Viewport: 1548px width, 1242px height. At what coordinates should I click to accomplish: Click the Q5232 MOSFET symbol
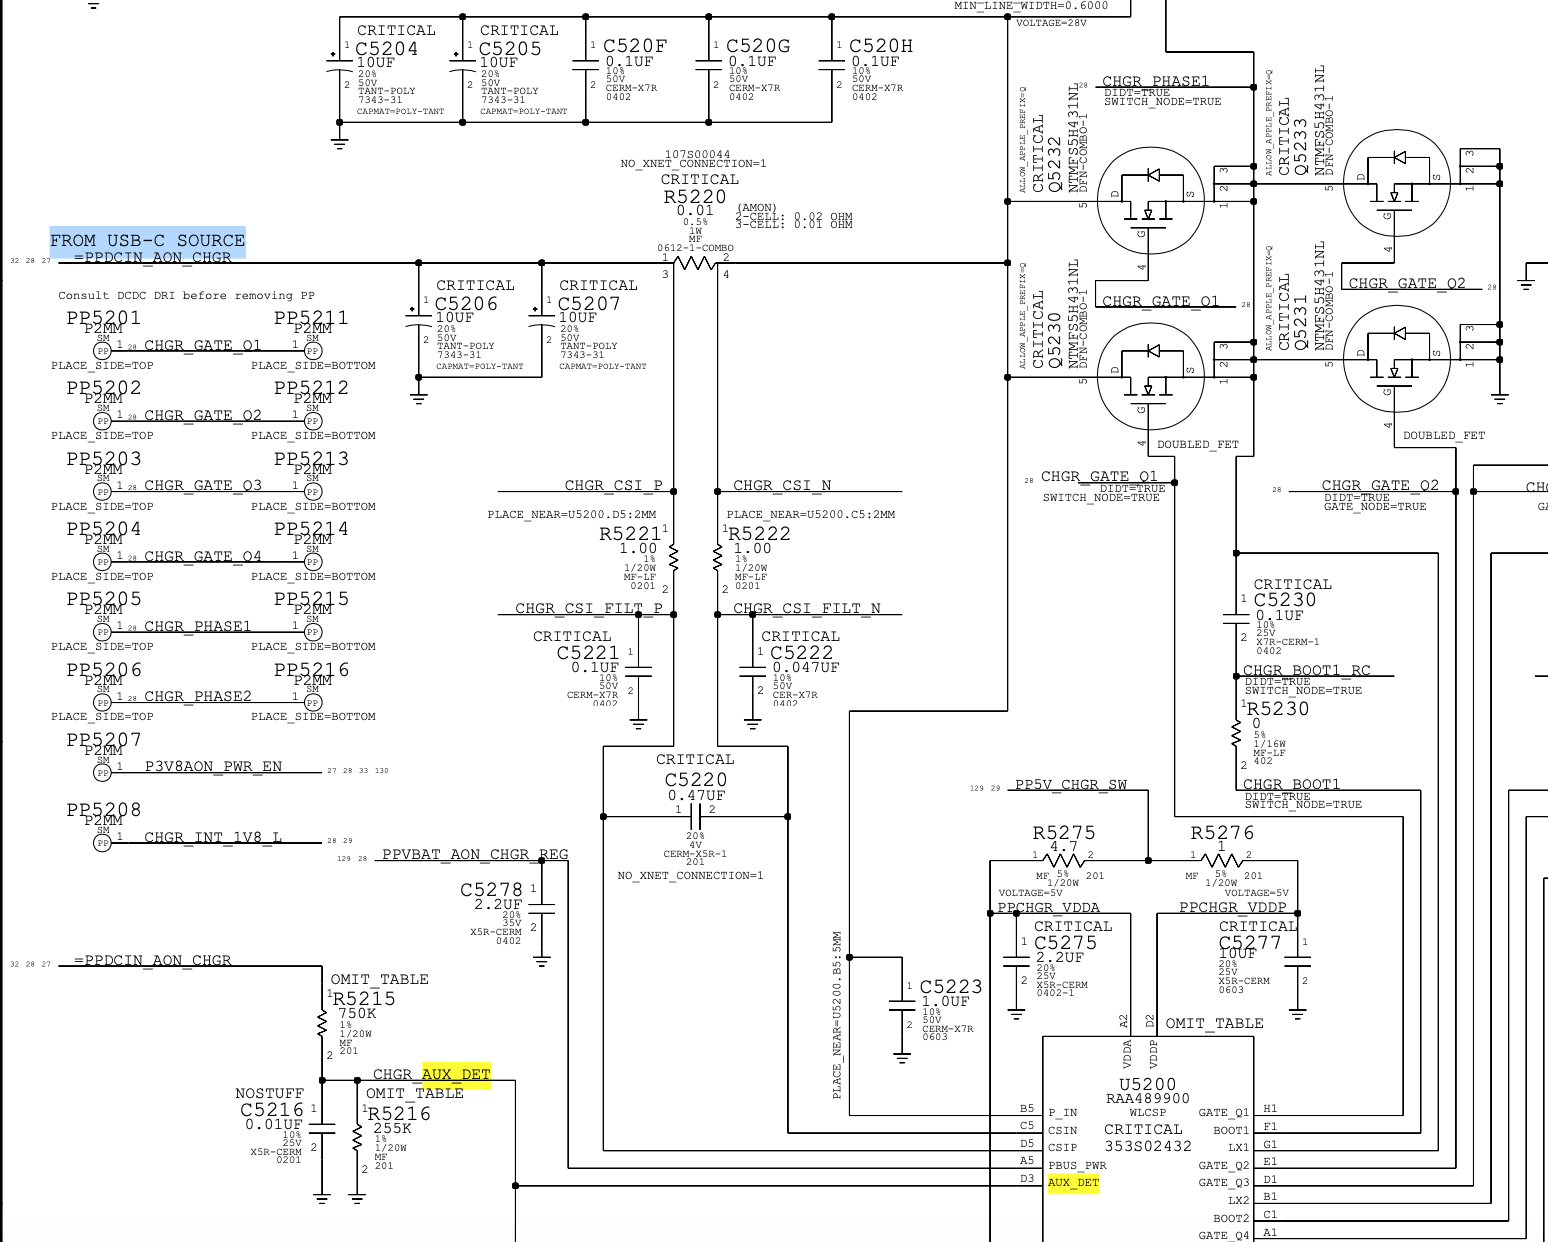pyautogui.click(x=1150, y=200)
